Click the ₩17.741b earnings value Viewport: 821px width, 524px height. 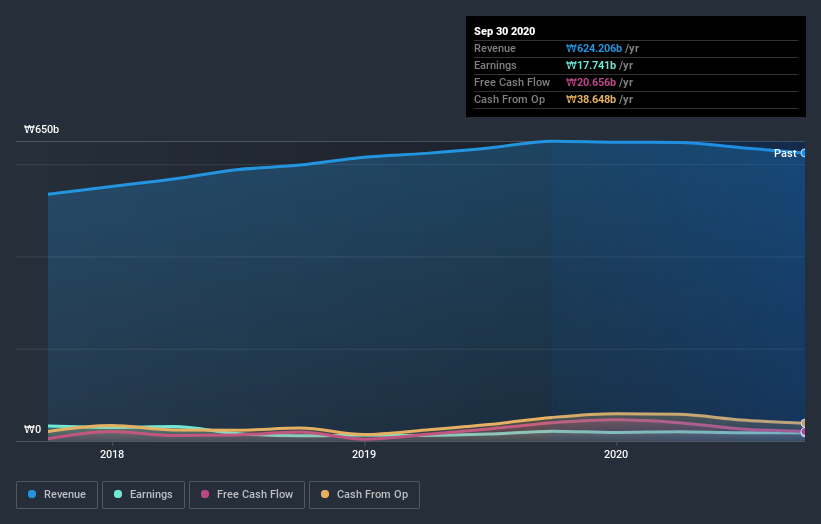(x=591, y=65)
